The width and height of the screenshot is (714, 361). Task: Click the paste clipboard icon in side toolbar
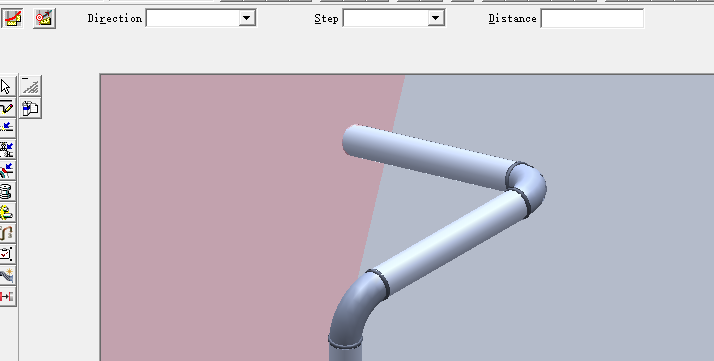tap(31, 108)
